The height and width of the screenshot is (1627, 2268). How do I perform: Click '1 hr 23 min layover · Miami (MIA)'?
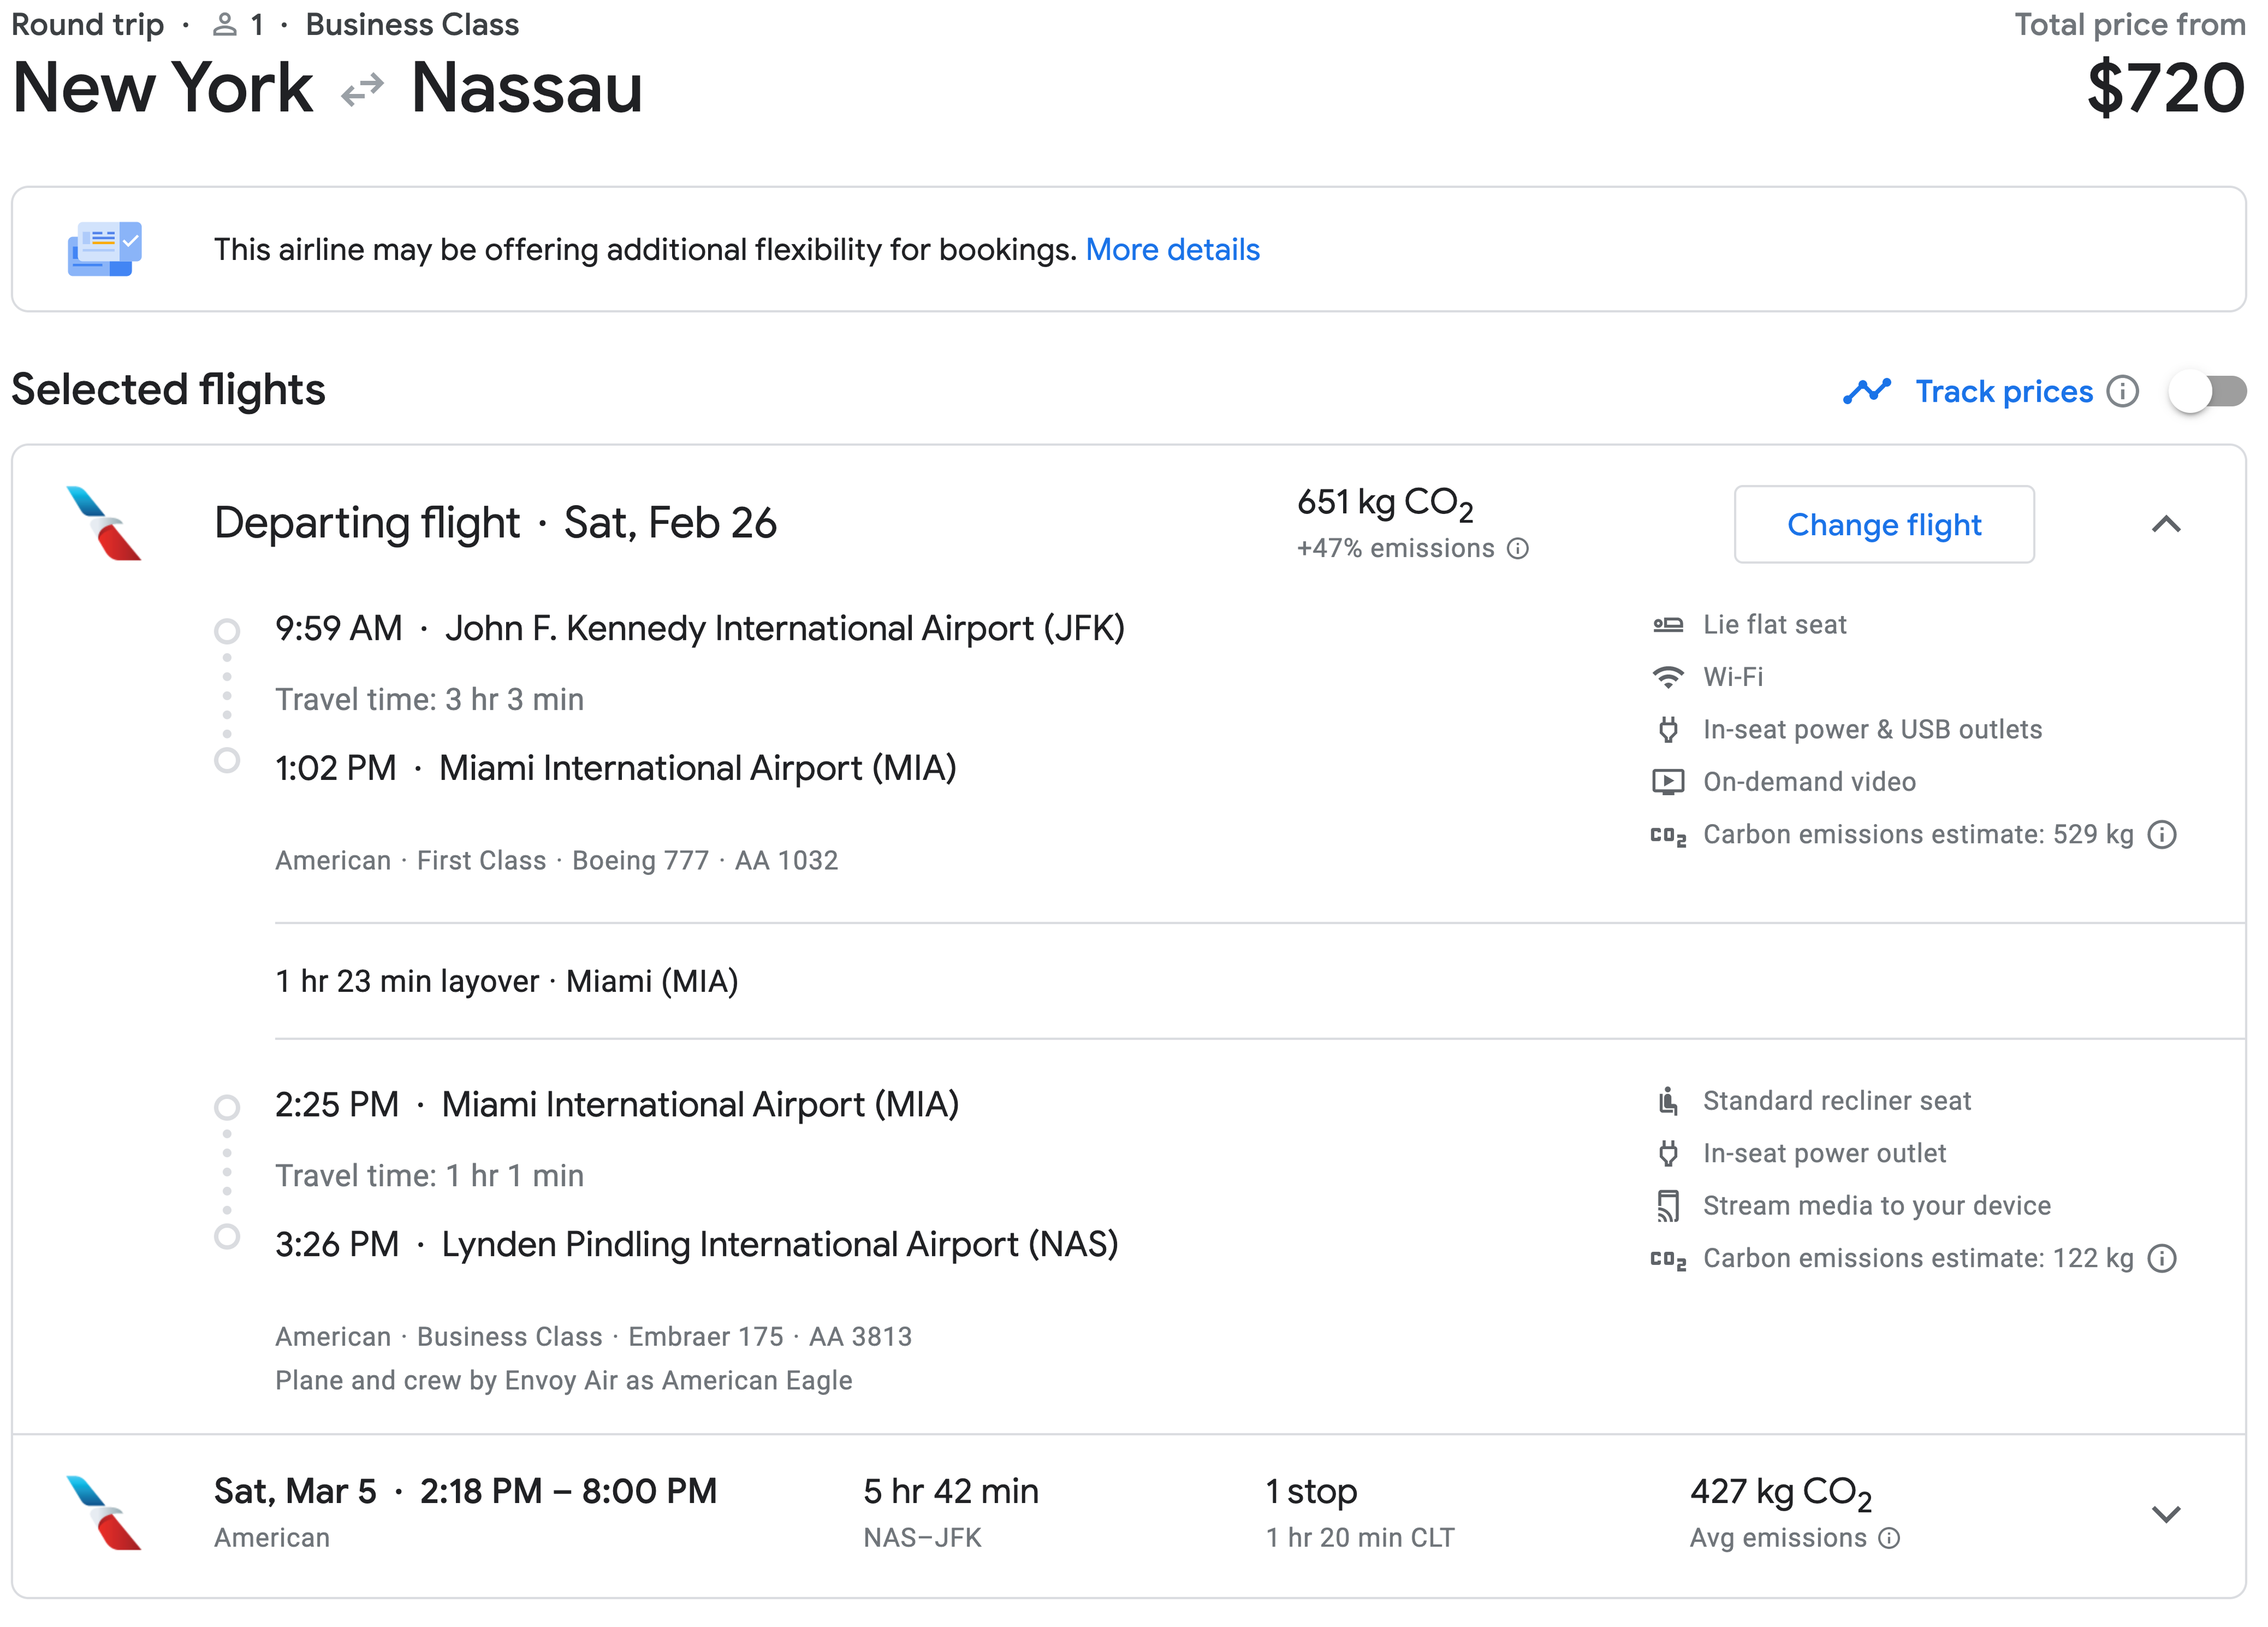click(x=507, y=982)
